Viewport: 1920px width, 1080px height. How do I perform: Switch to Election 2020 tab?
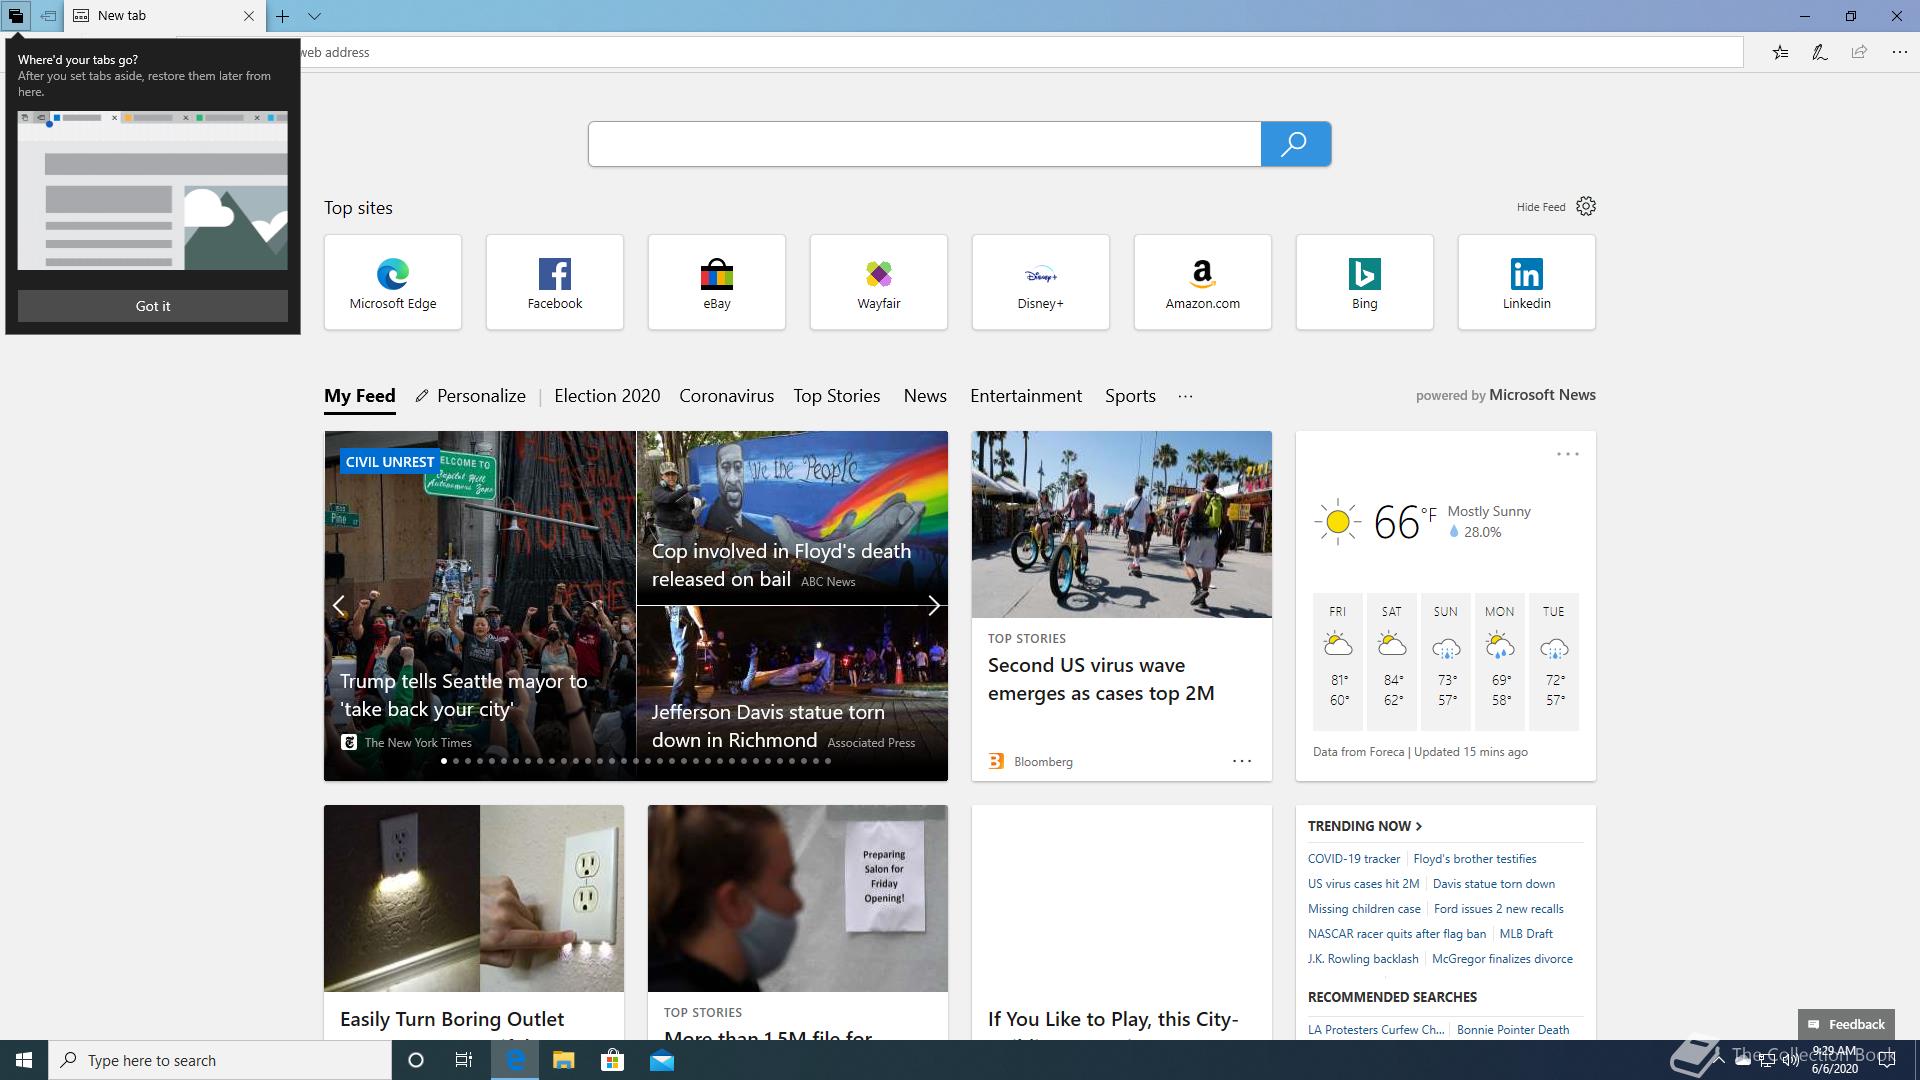pyautogui.click(x=607, y=396)
